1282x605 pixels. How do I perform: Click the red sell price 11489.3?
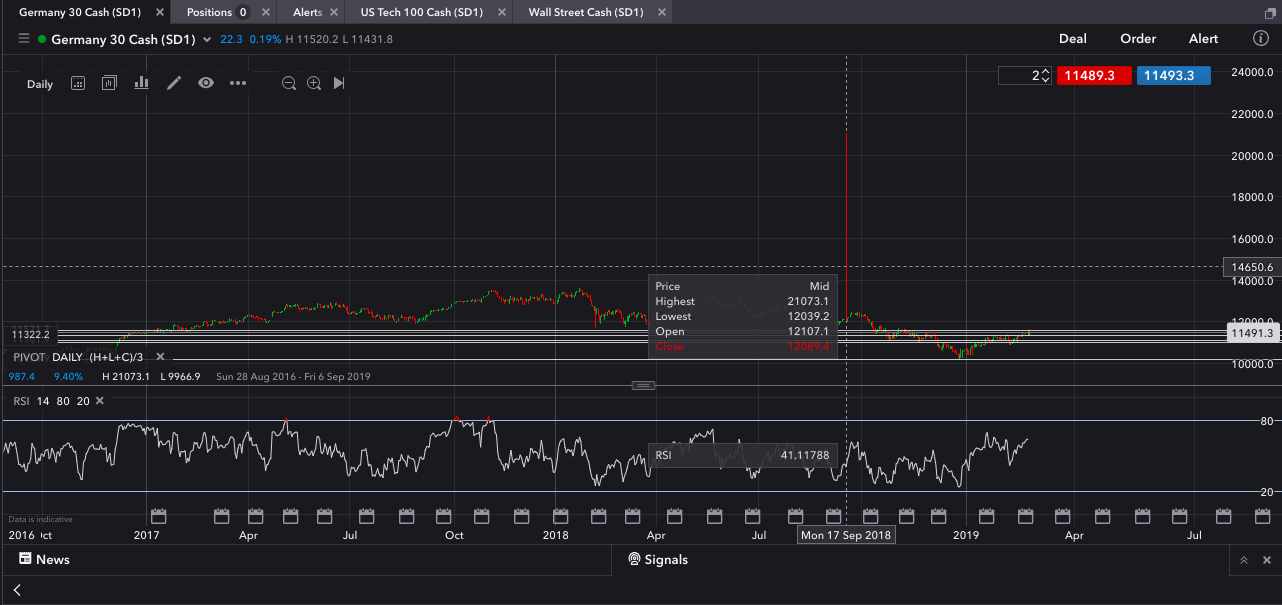(1094, 75)
